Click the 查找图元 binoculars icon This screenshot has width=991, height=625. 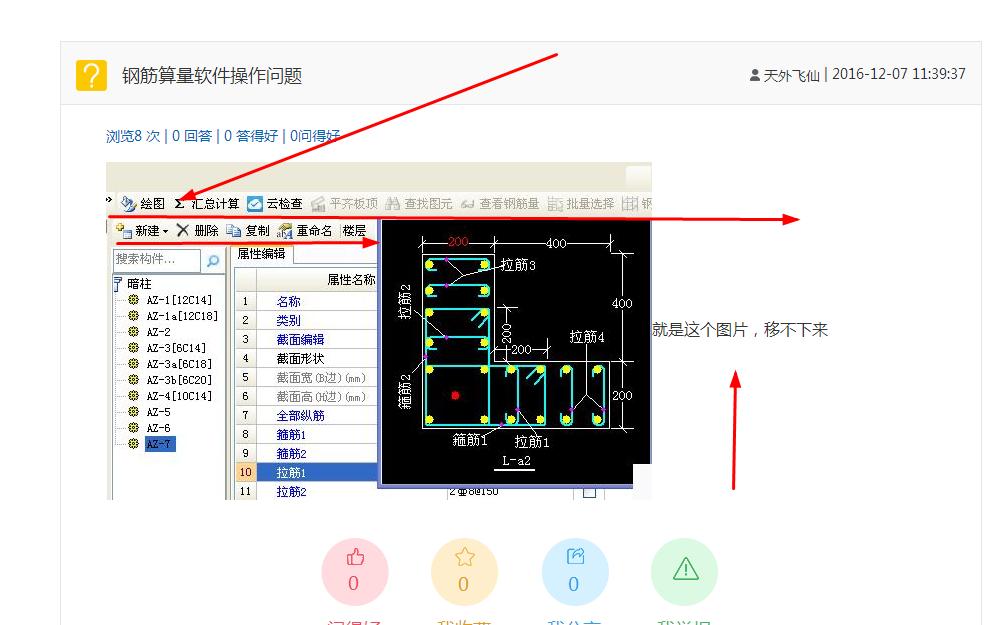pyautogui.click(x=392, y=203)
